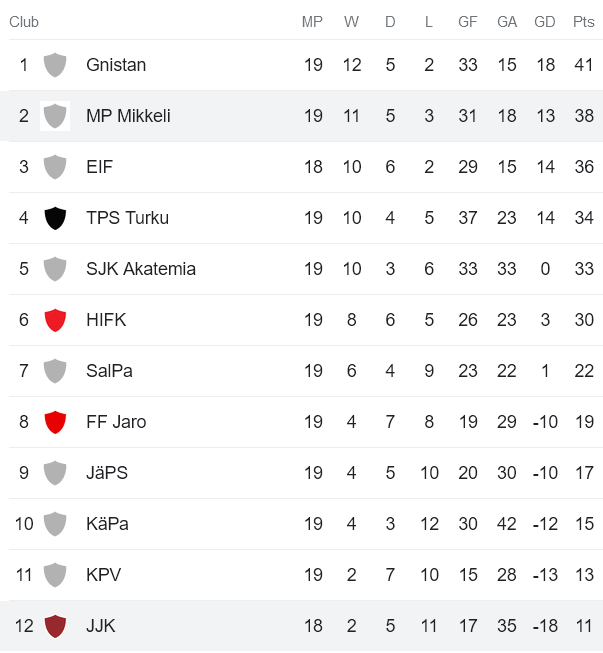
Task: Open the JäPS team link
Action: 107,473
